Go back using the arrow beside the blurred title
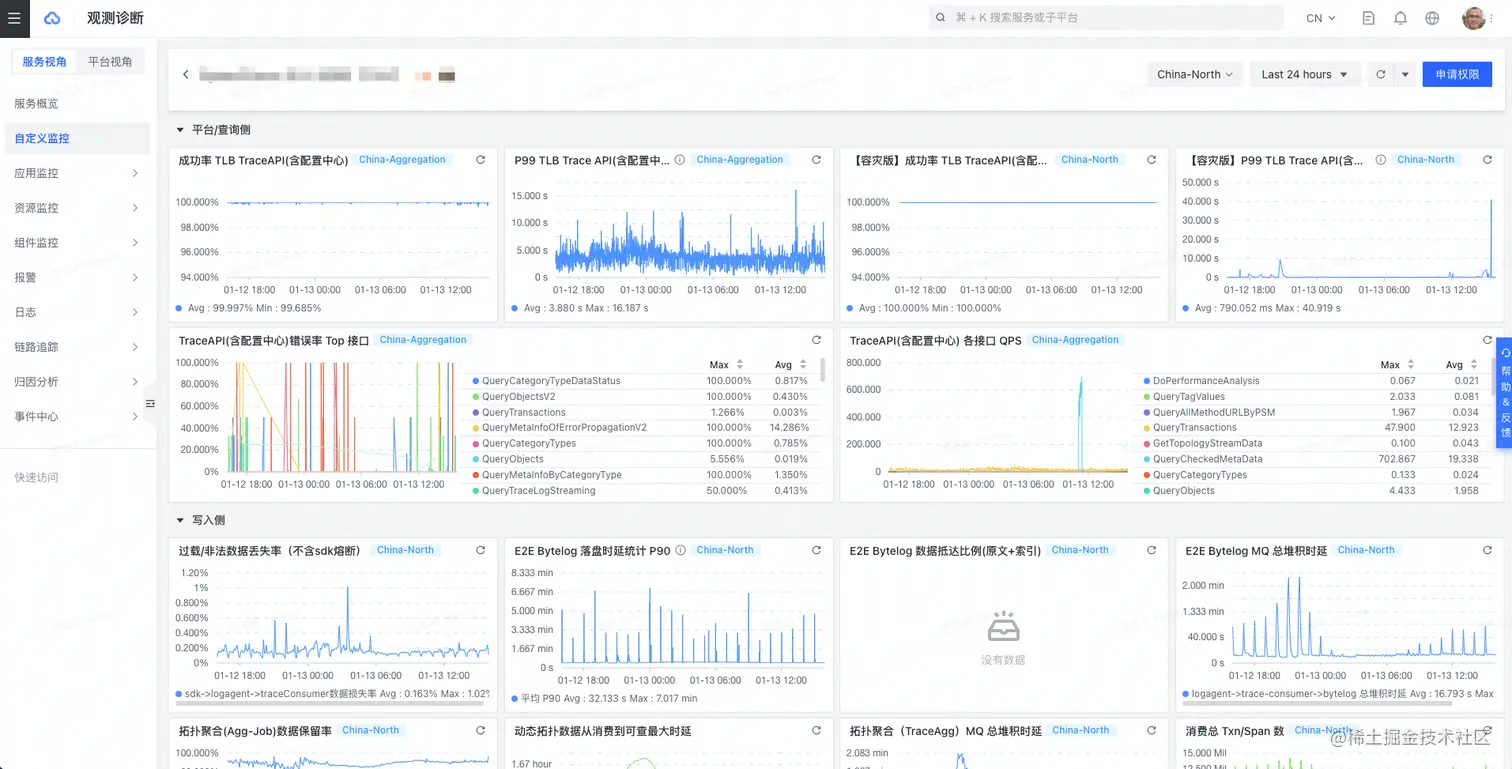Screen dimensions: 1512x769 (x=185, y=75)
